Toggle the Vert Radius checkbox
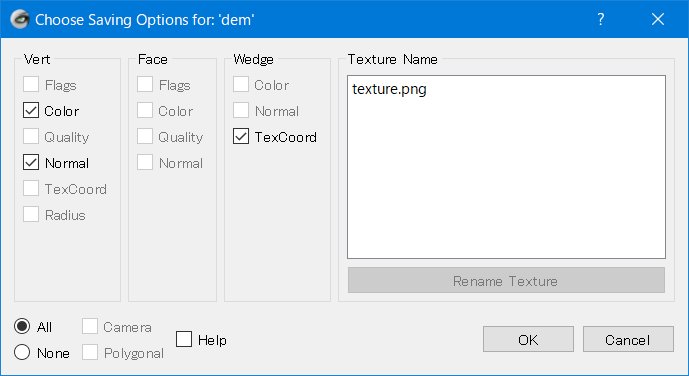Viewport: 689px width, 376px height. pos(31,214)
